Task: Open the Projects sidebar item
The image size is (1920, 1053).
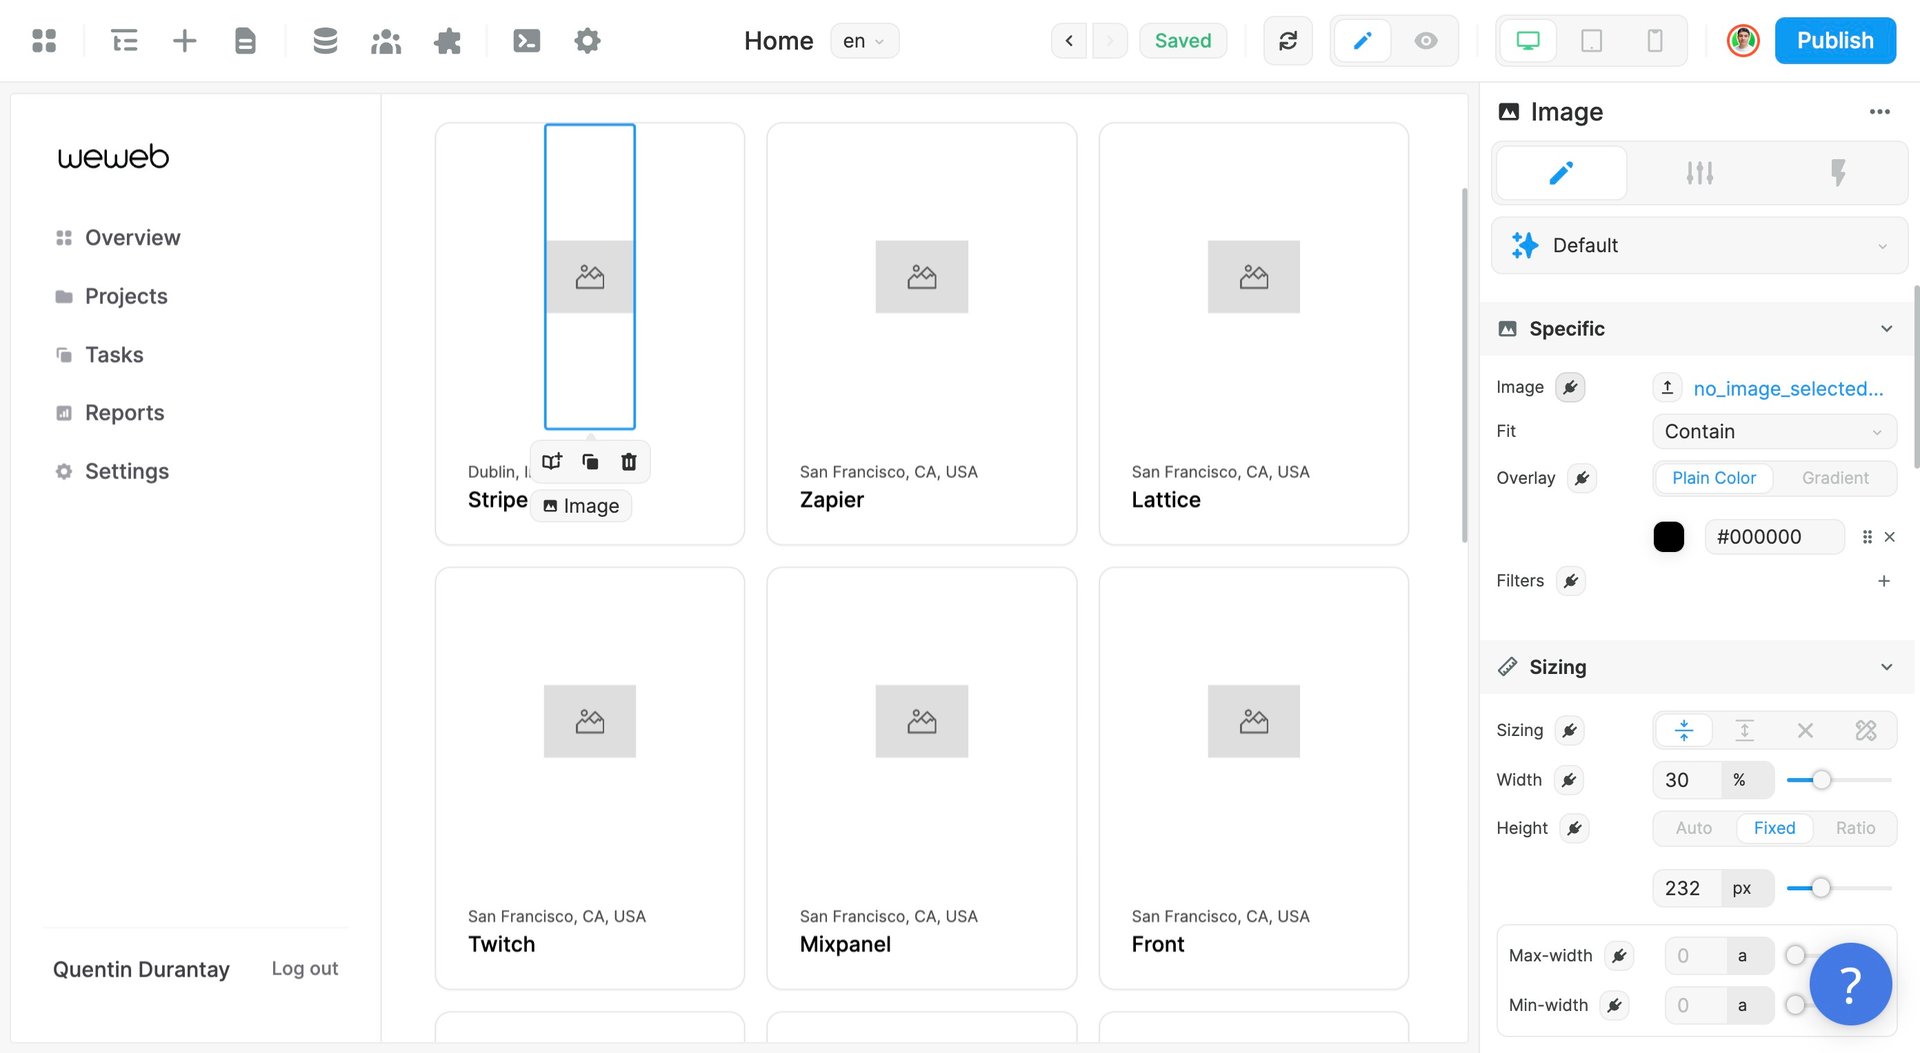Action: click(112, 297)
